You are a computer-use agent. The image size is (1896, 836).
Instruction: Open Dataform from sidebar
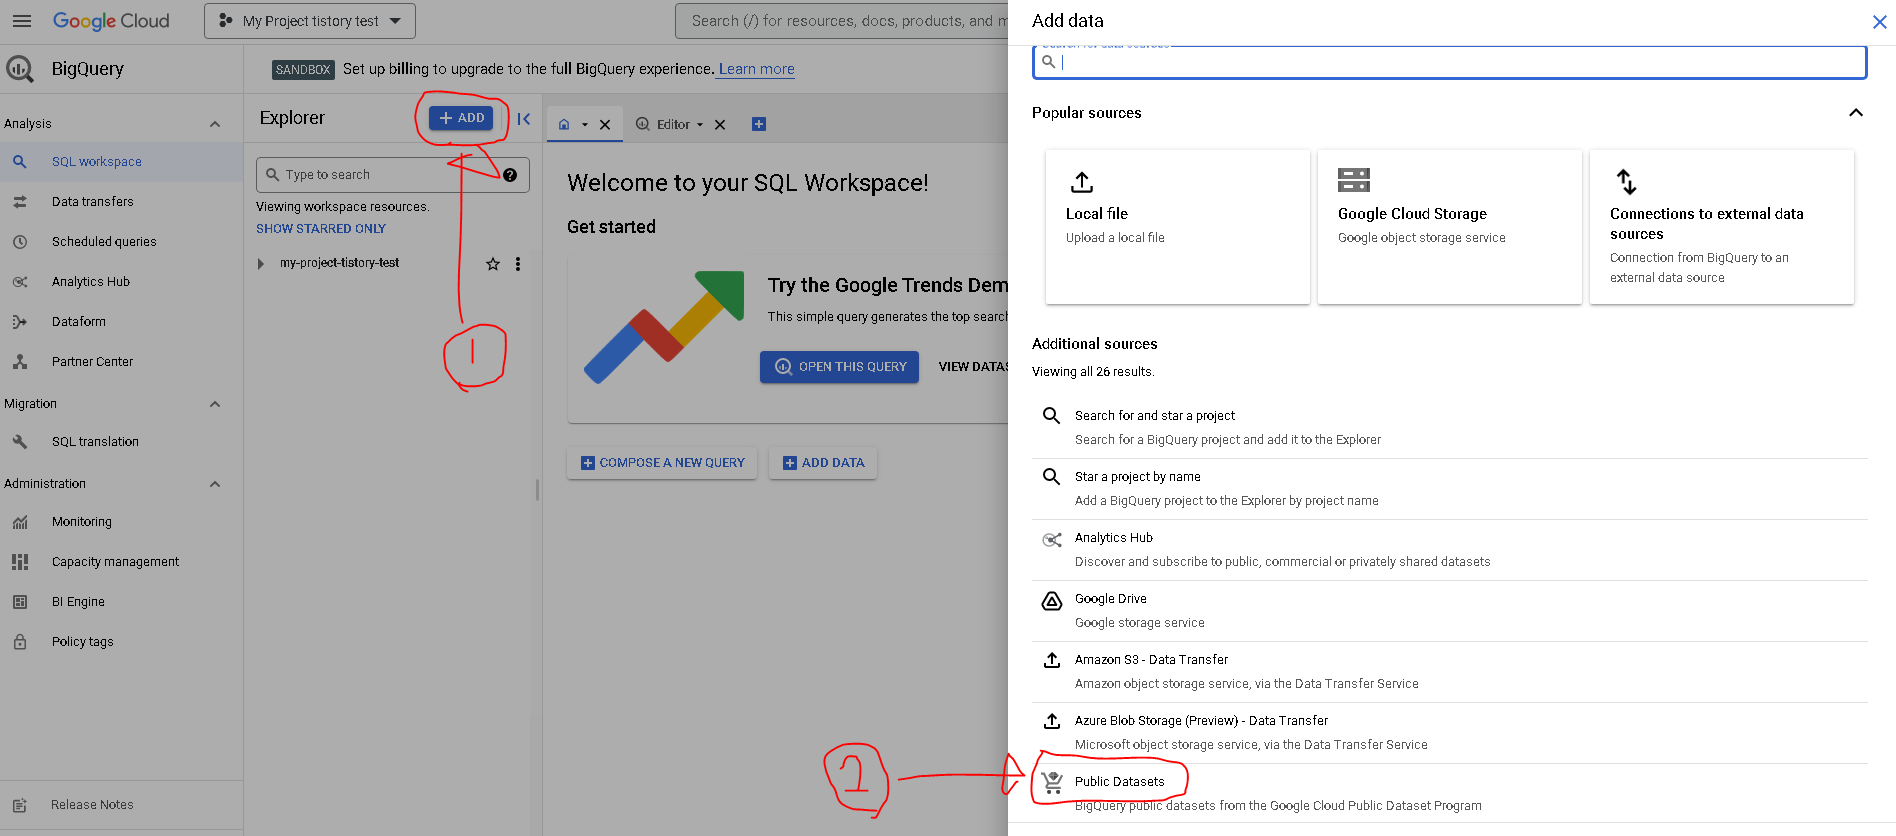pyautogui.click(x=121, y=321)
